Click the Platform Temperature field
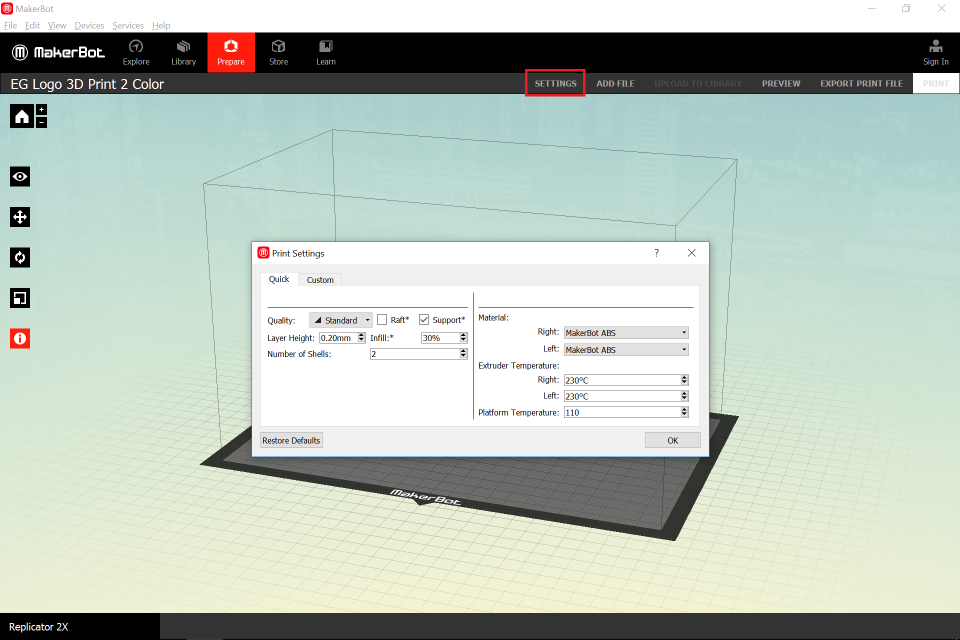Viewport: 960px width, 640px height. point(622,412)
